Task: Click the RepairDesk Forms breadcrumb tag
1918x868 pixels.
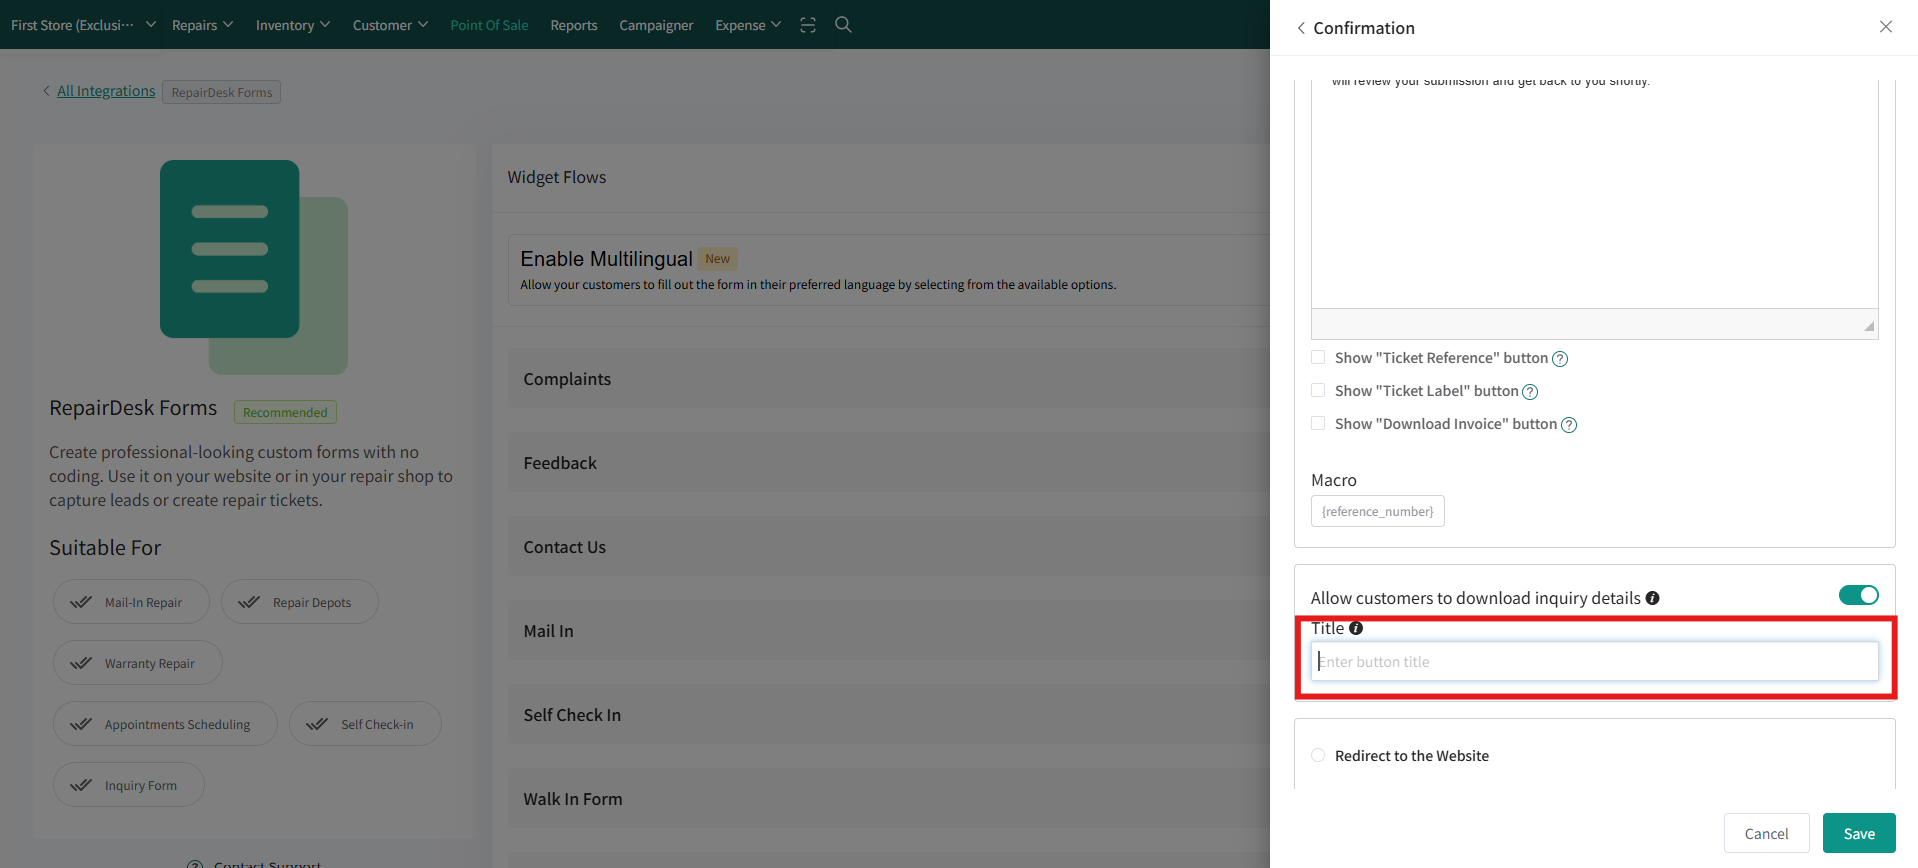Action: pos(221,92)
